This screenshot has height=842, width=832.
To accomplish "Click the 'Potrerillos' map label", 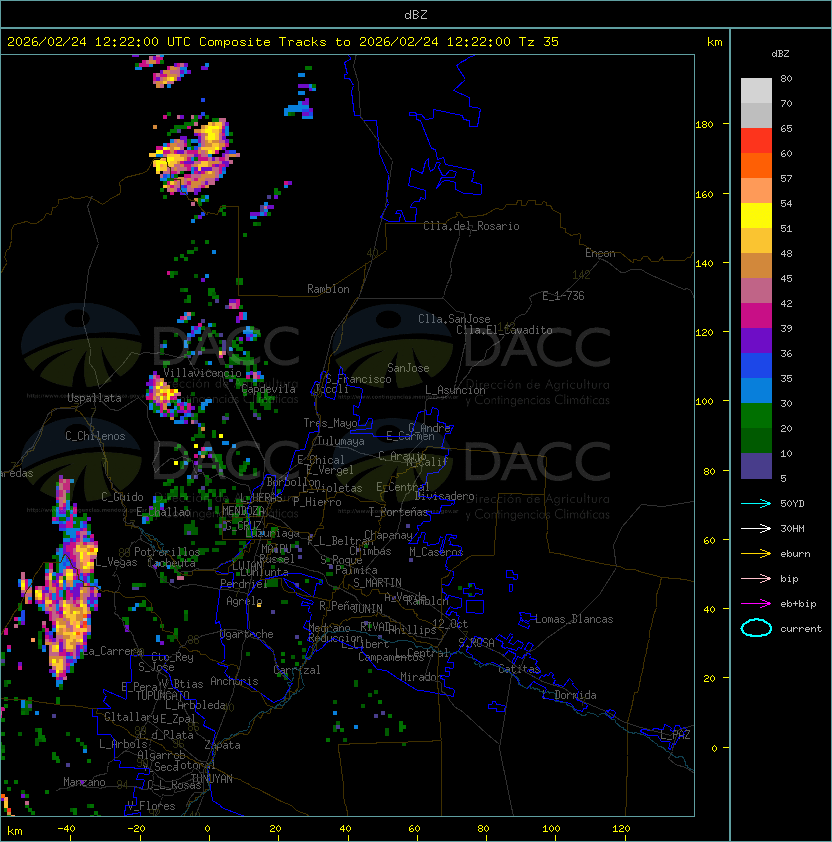I will click(167, 552).
